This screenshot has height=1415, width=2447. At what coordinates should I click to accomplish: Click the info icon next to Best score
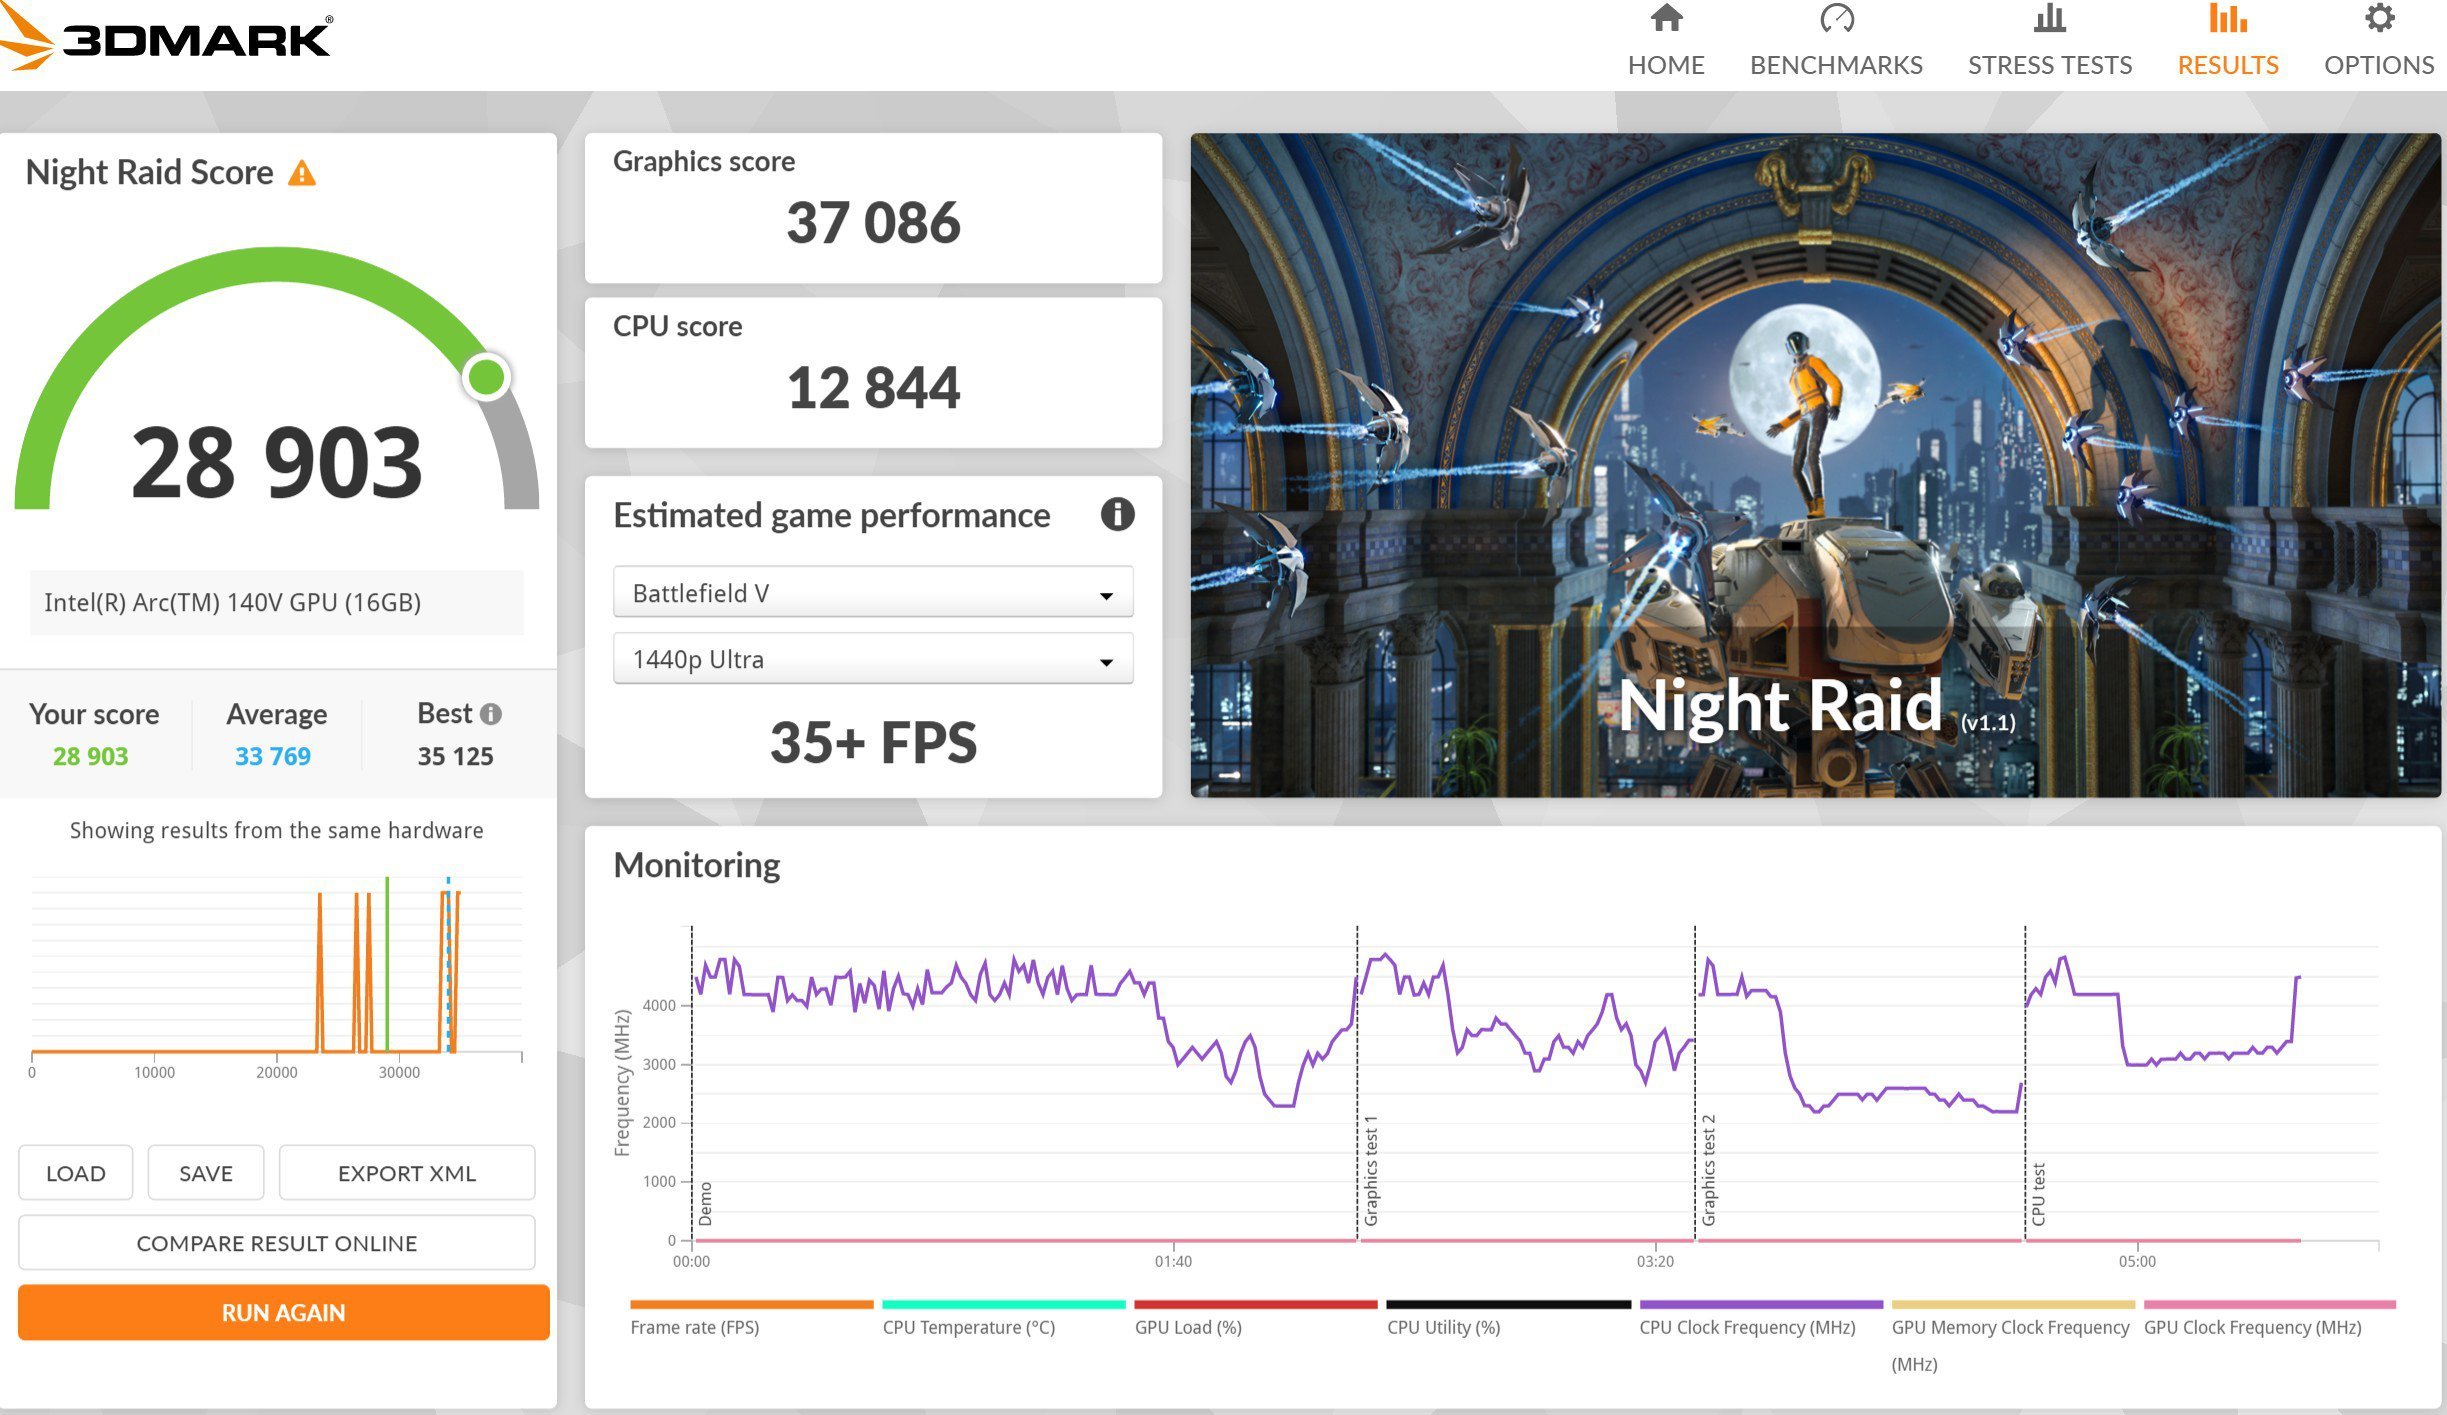(x=490, y=713)
